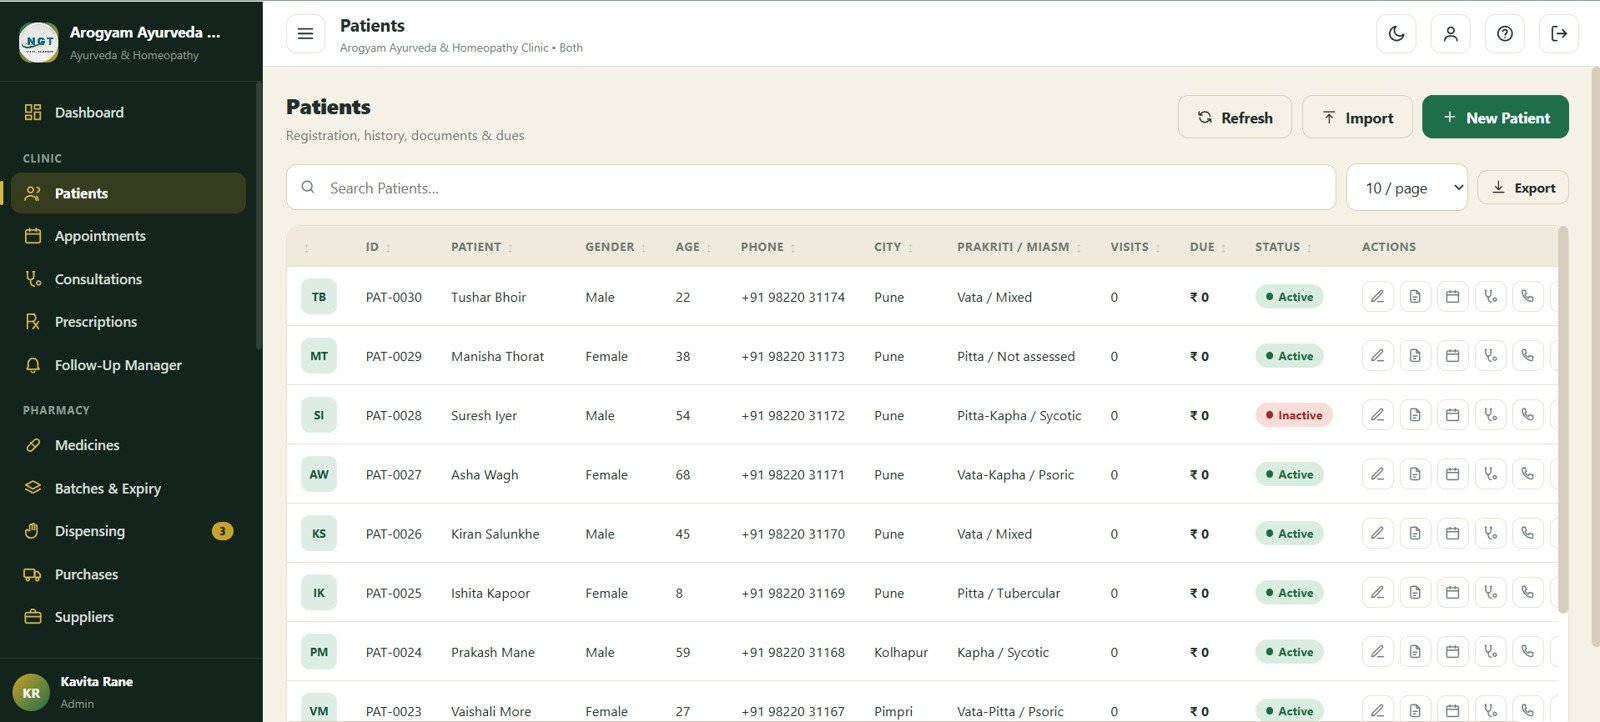This screenshot has width=1600, height=722.
Task: Open documents icon for Manisha Thorat
Action: click(x=1415, y=356)
